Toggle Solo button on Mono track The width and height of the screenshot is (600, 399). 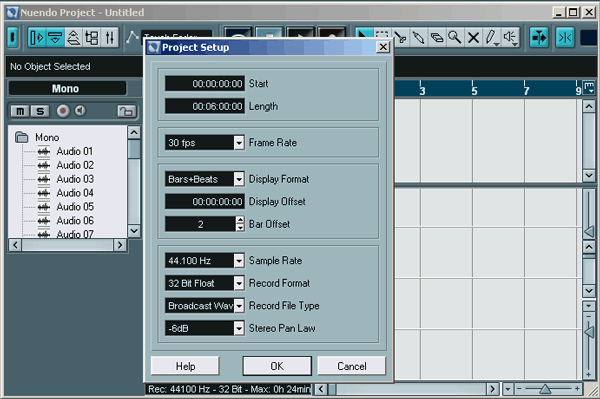coord(40,111)
